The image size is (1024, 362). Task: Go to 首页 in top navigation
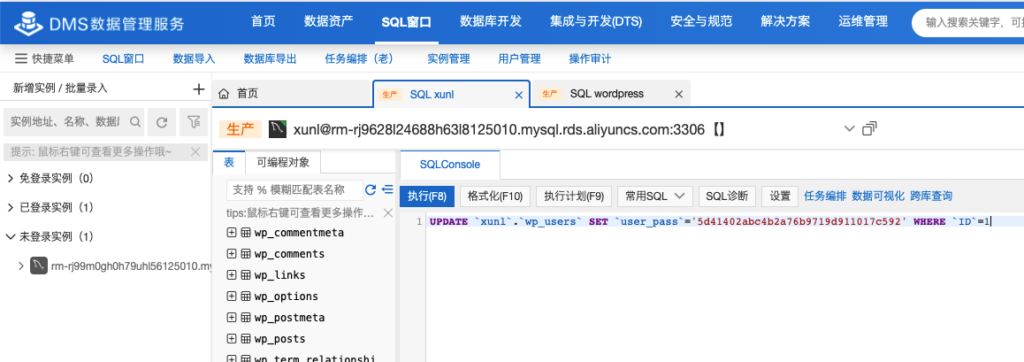(x=263, y=21)
